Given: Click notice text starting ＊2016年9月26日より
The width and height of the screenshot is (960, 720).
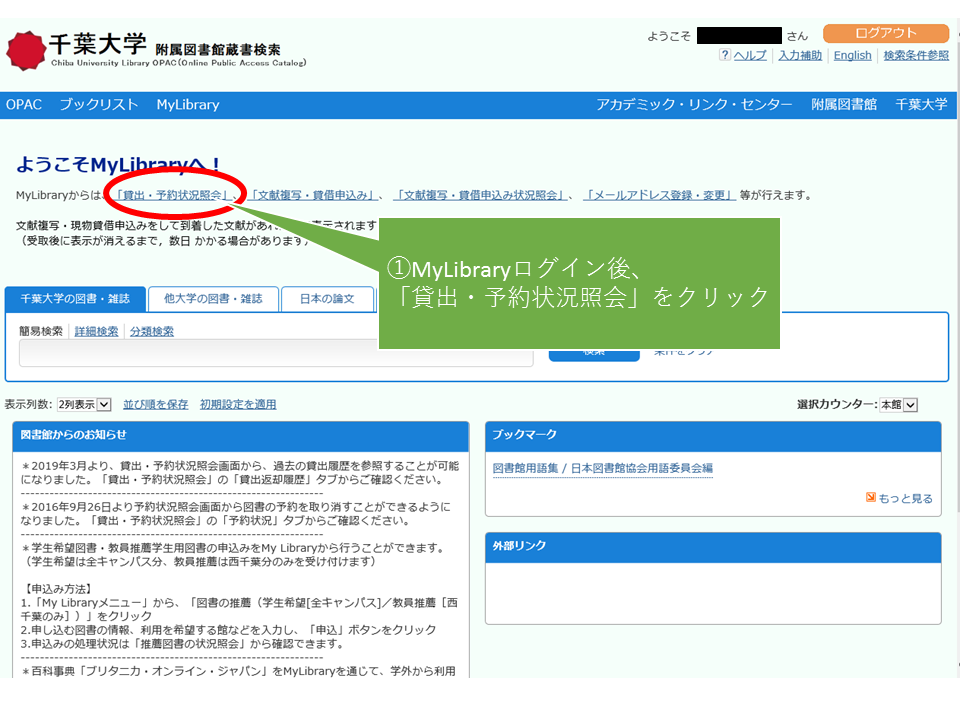Looking at the screenshot, I should point(236,514).
